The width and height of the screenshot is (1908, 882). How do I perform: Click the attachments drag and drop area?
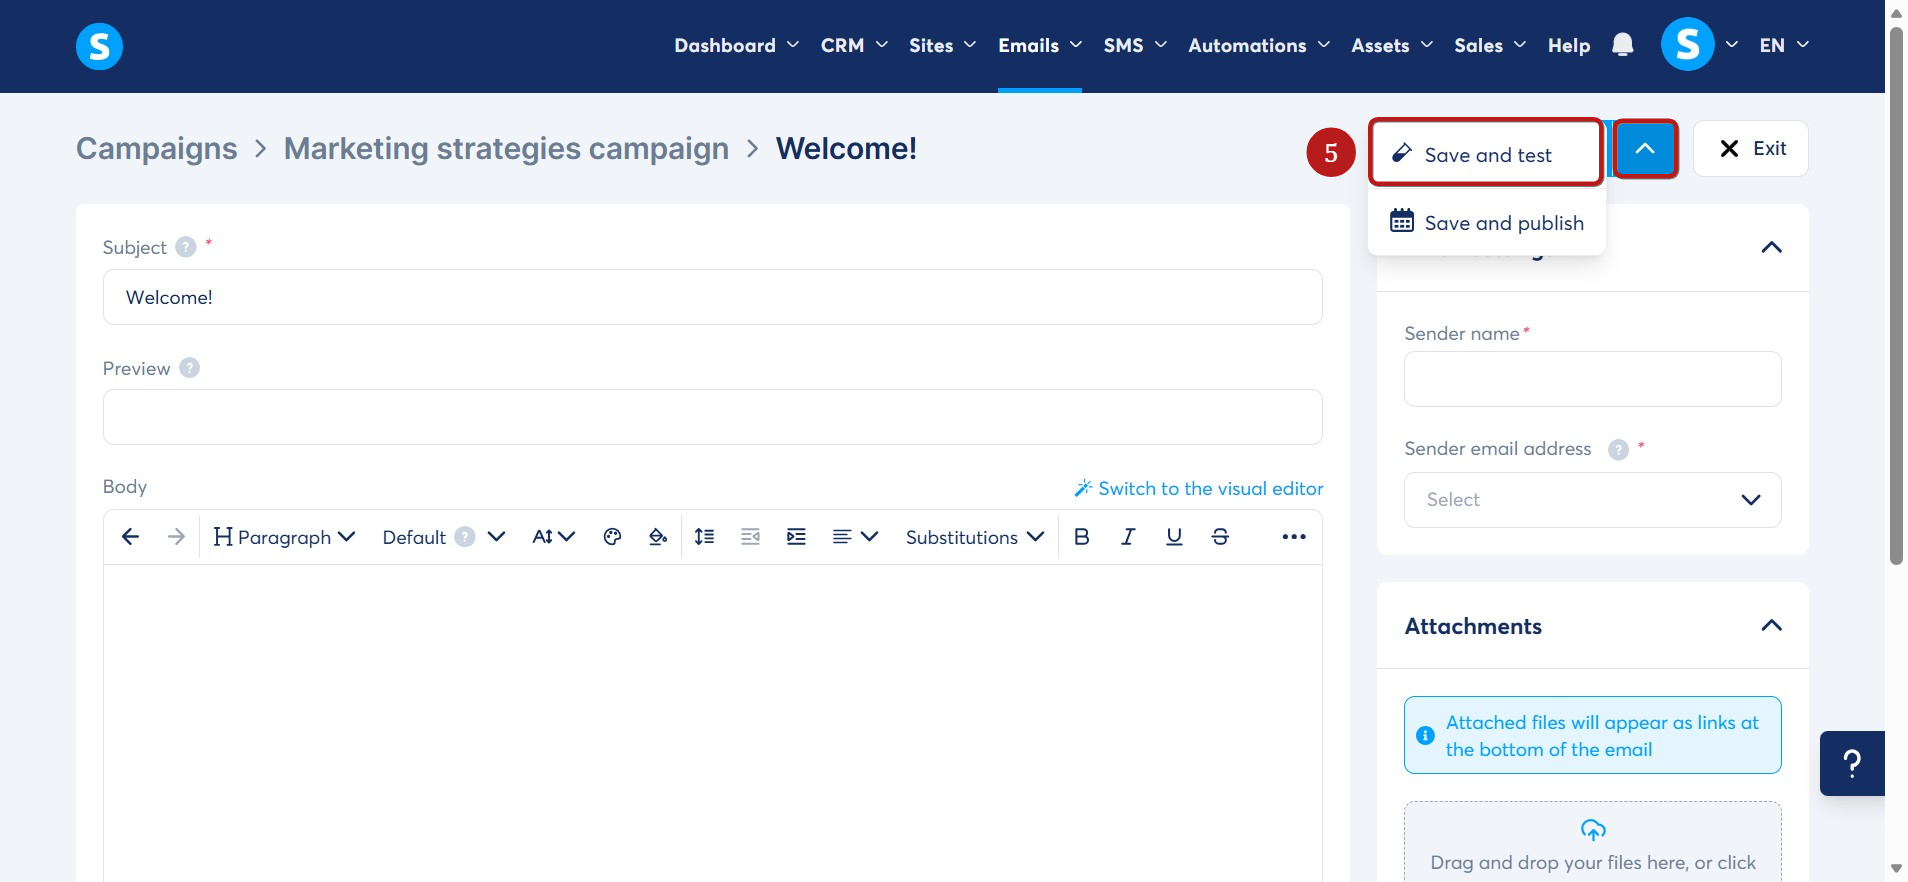tap(1592, 842)
